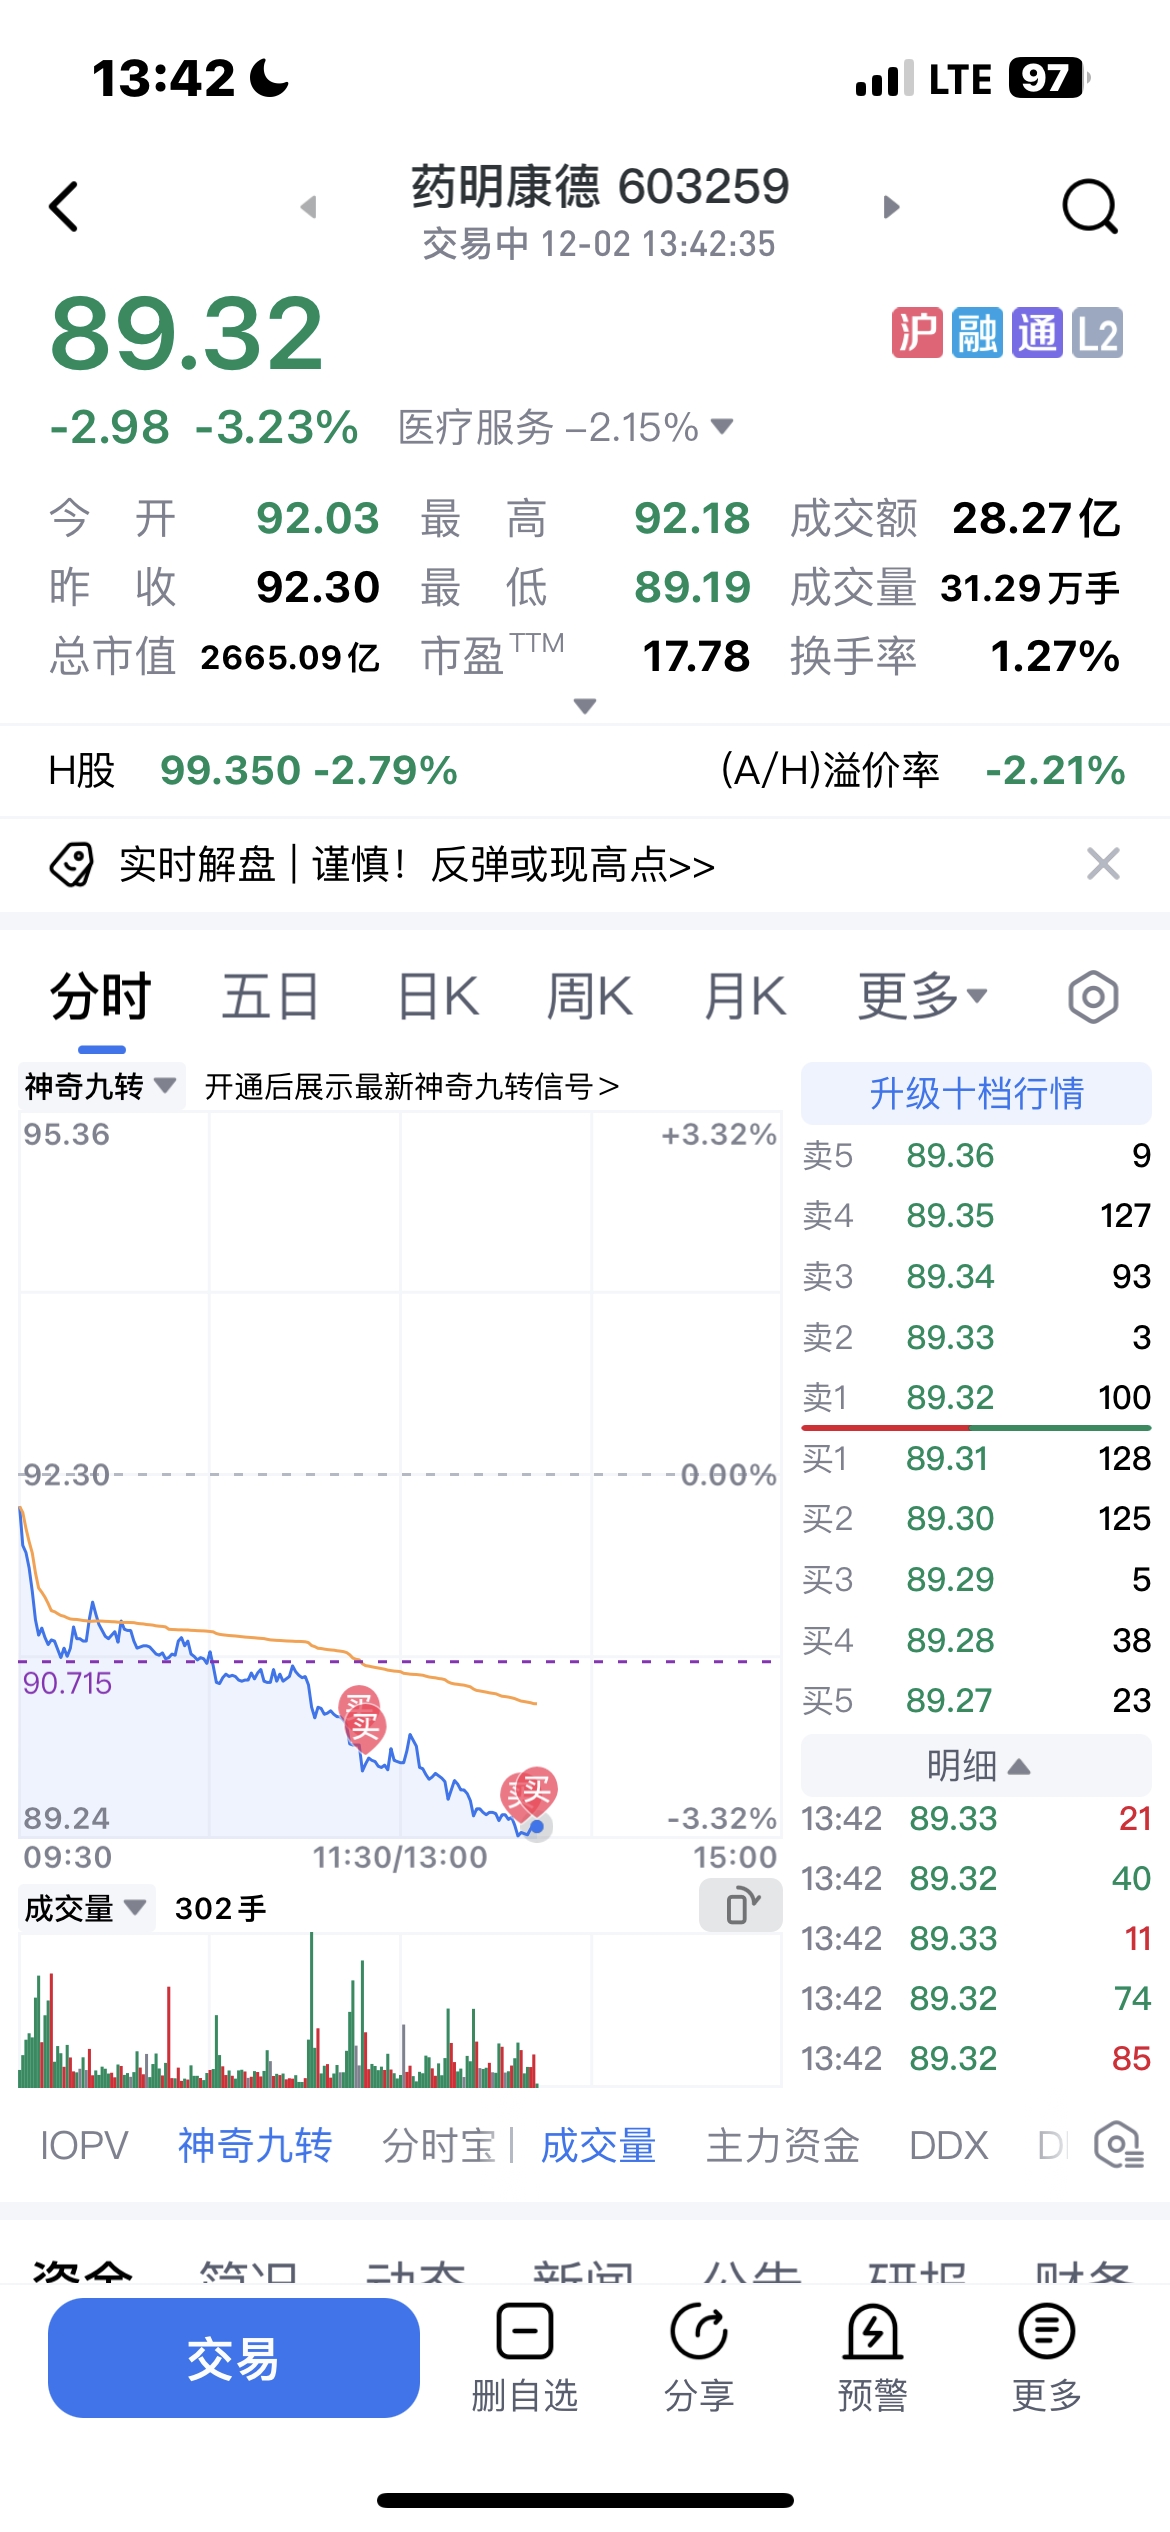Close the 实时解盘 banner
The image size is (1170, 2532).
pos(1103,864)
